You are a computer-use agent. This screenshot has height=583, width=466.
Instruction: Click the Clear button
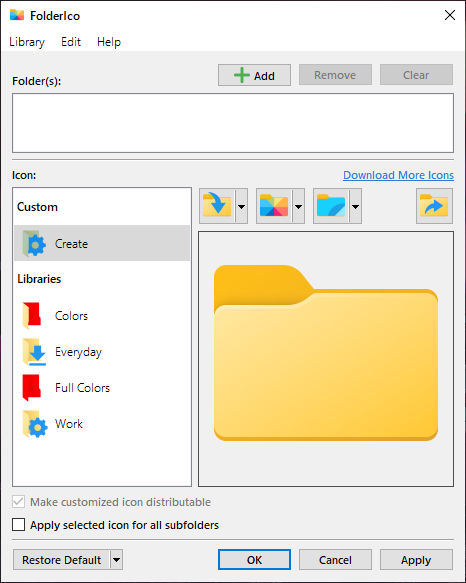point(416,75)
